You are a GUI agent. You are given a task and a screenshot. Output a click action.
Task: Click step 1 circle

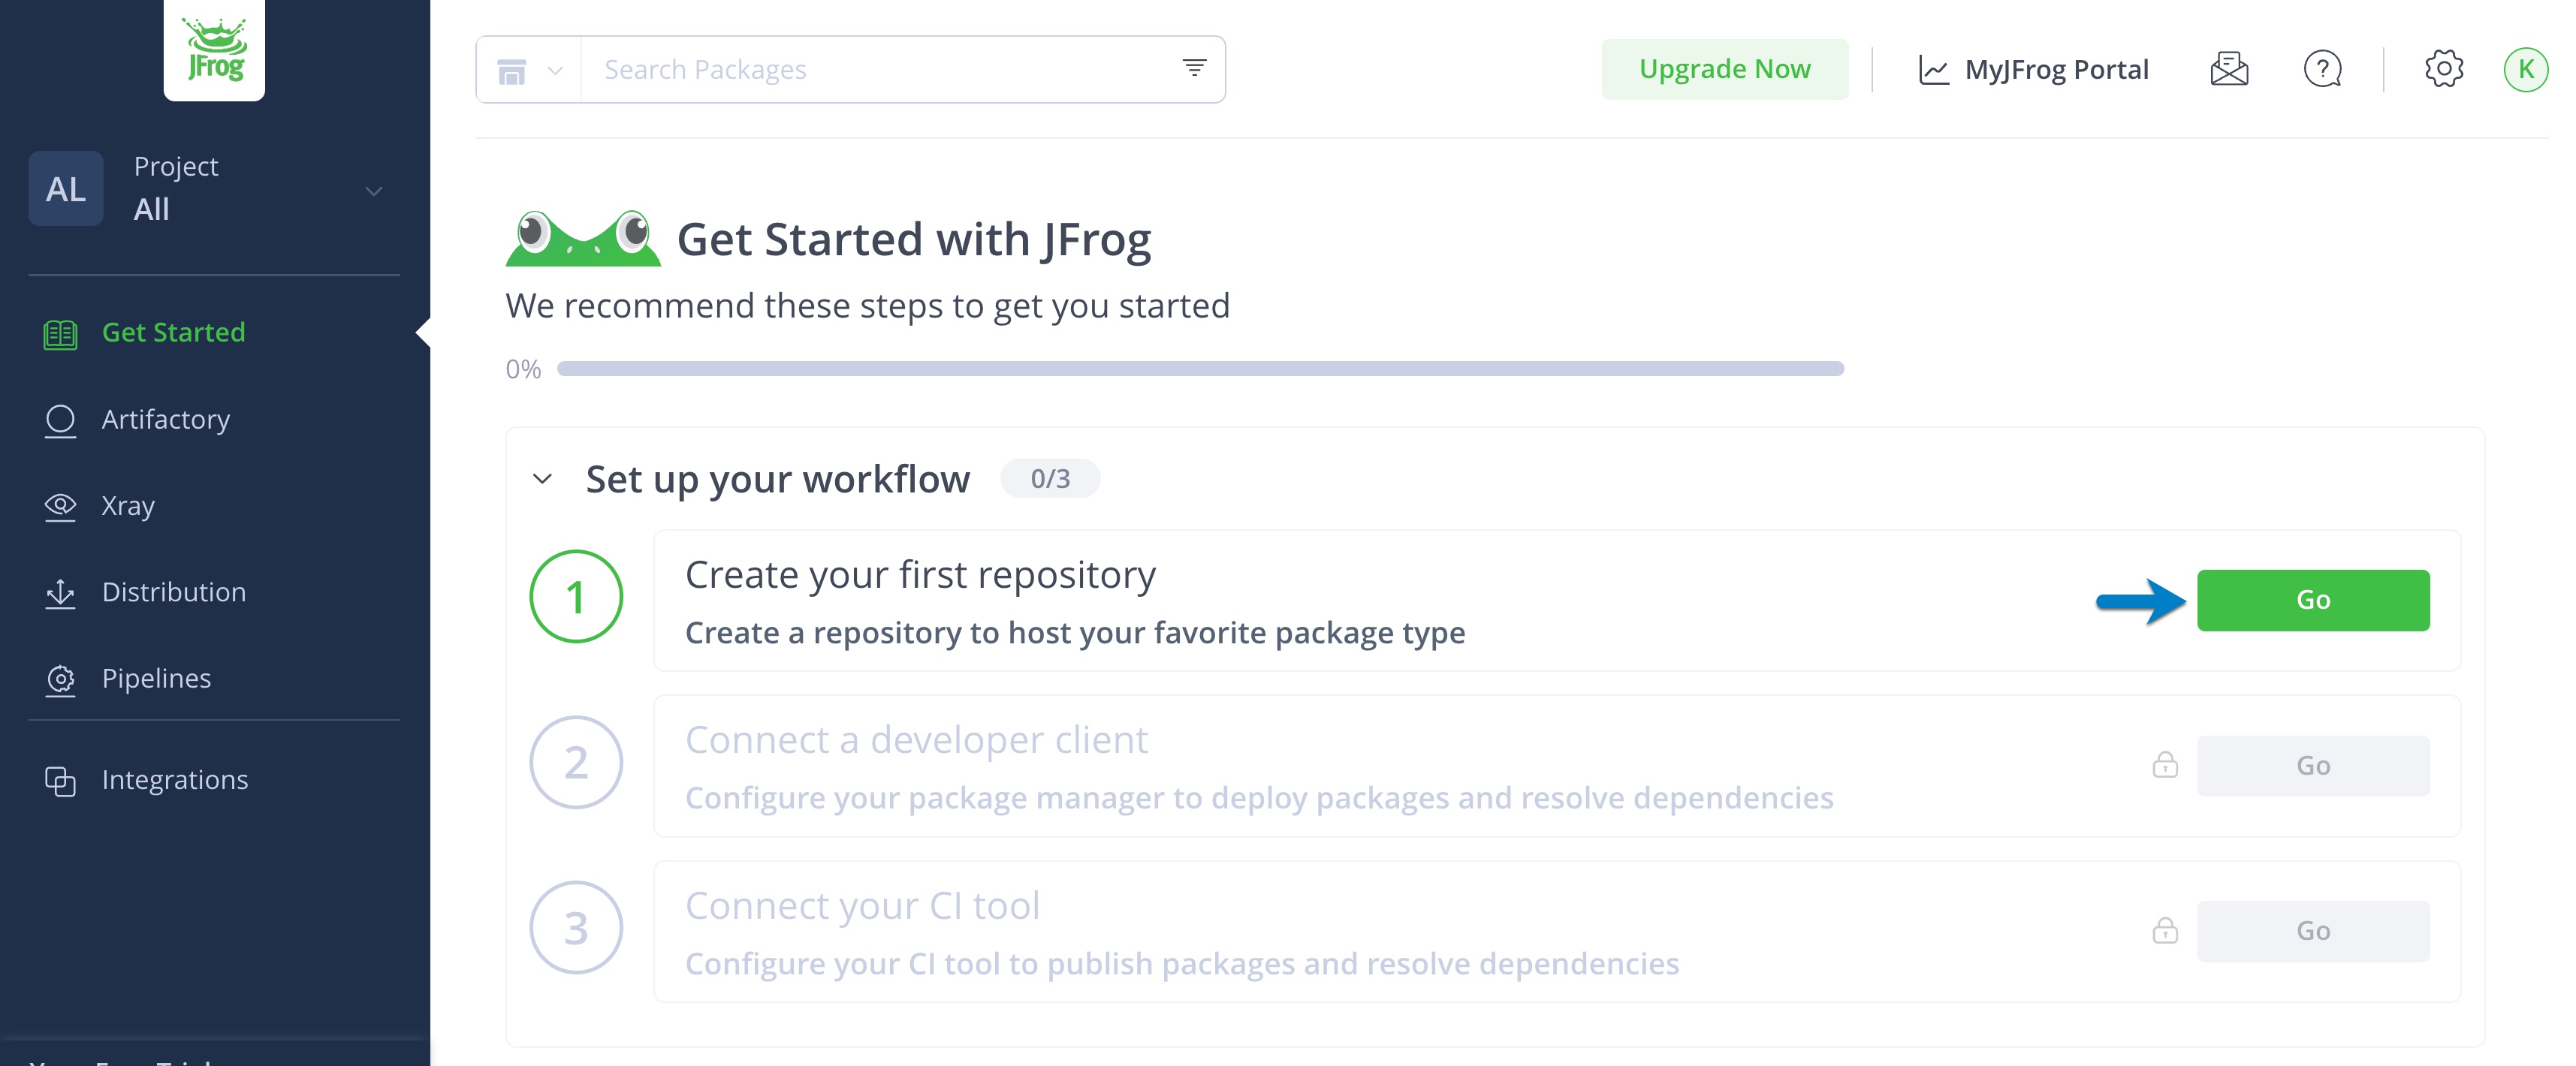coord(576,597)
